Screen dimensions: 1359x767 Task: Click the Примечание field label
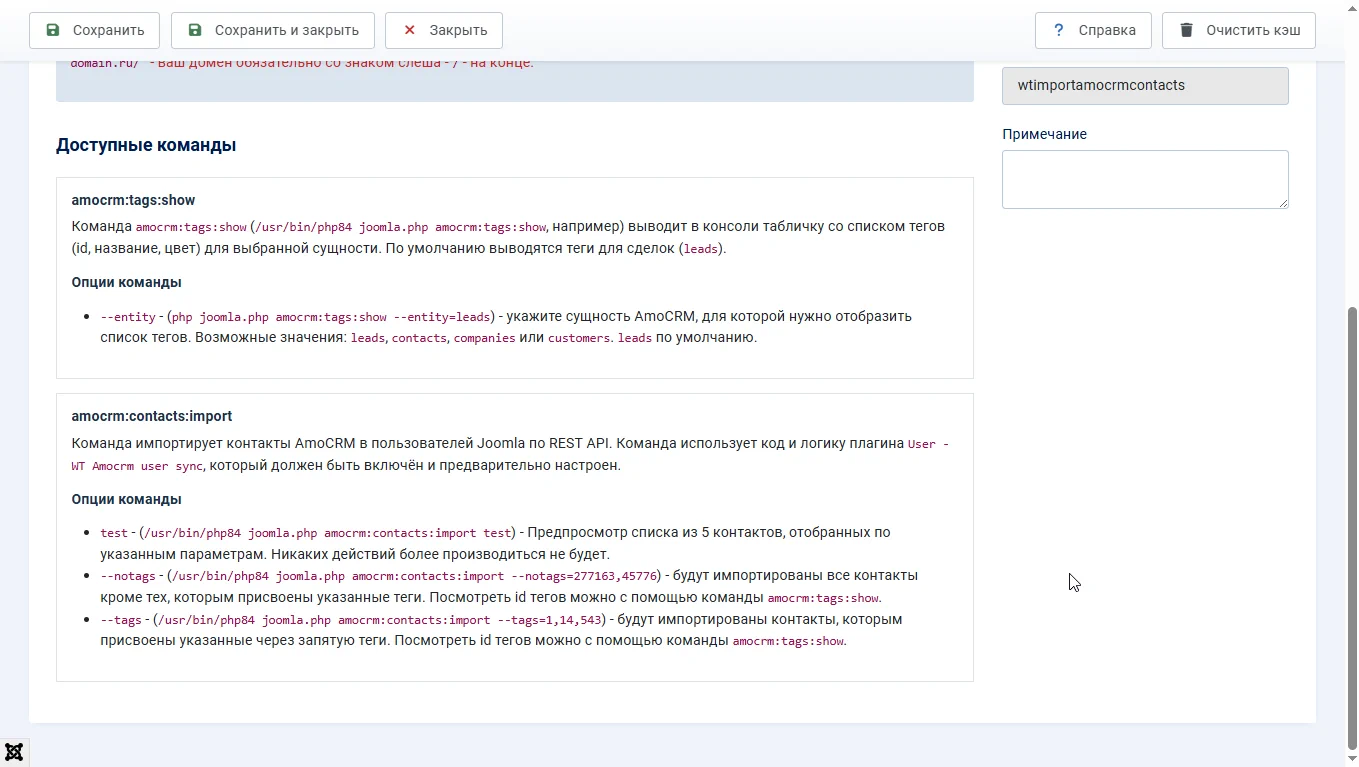(1044, 134)
